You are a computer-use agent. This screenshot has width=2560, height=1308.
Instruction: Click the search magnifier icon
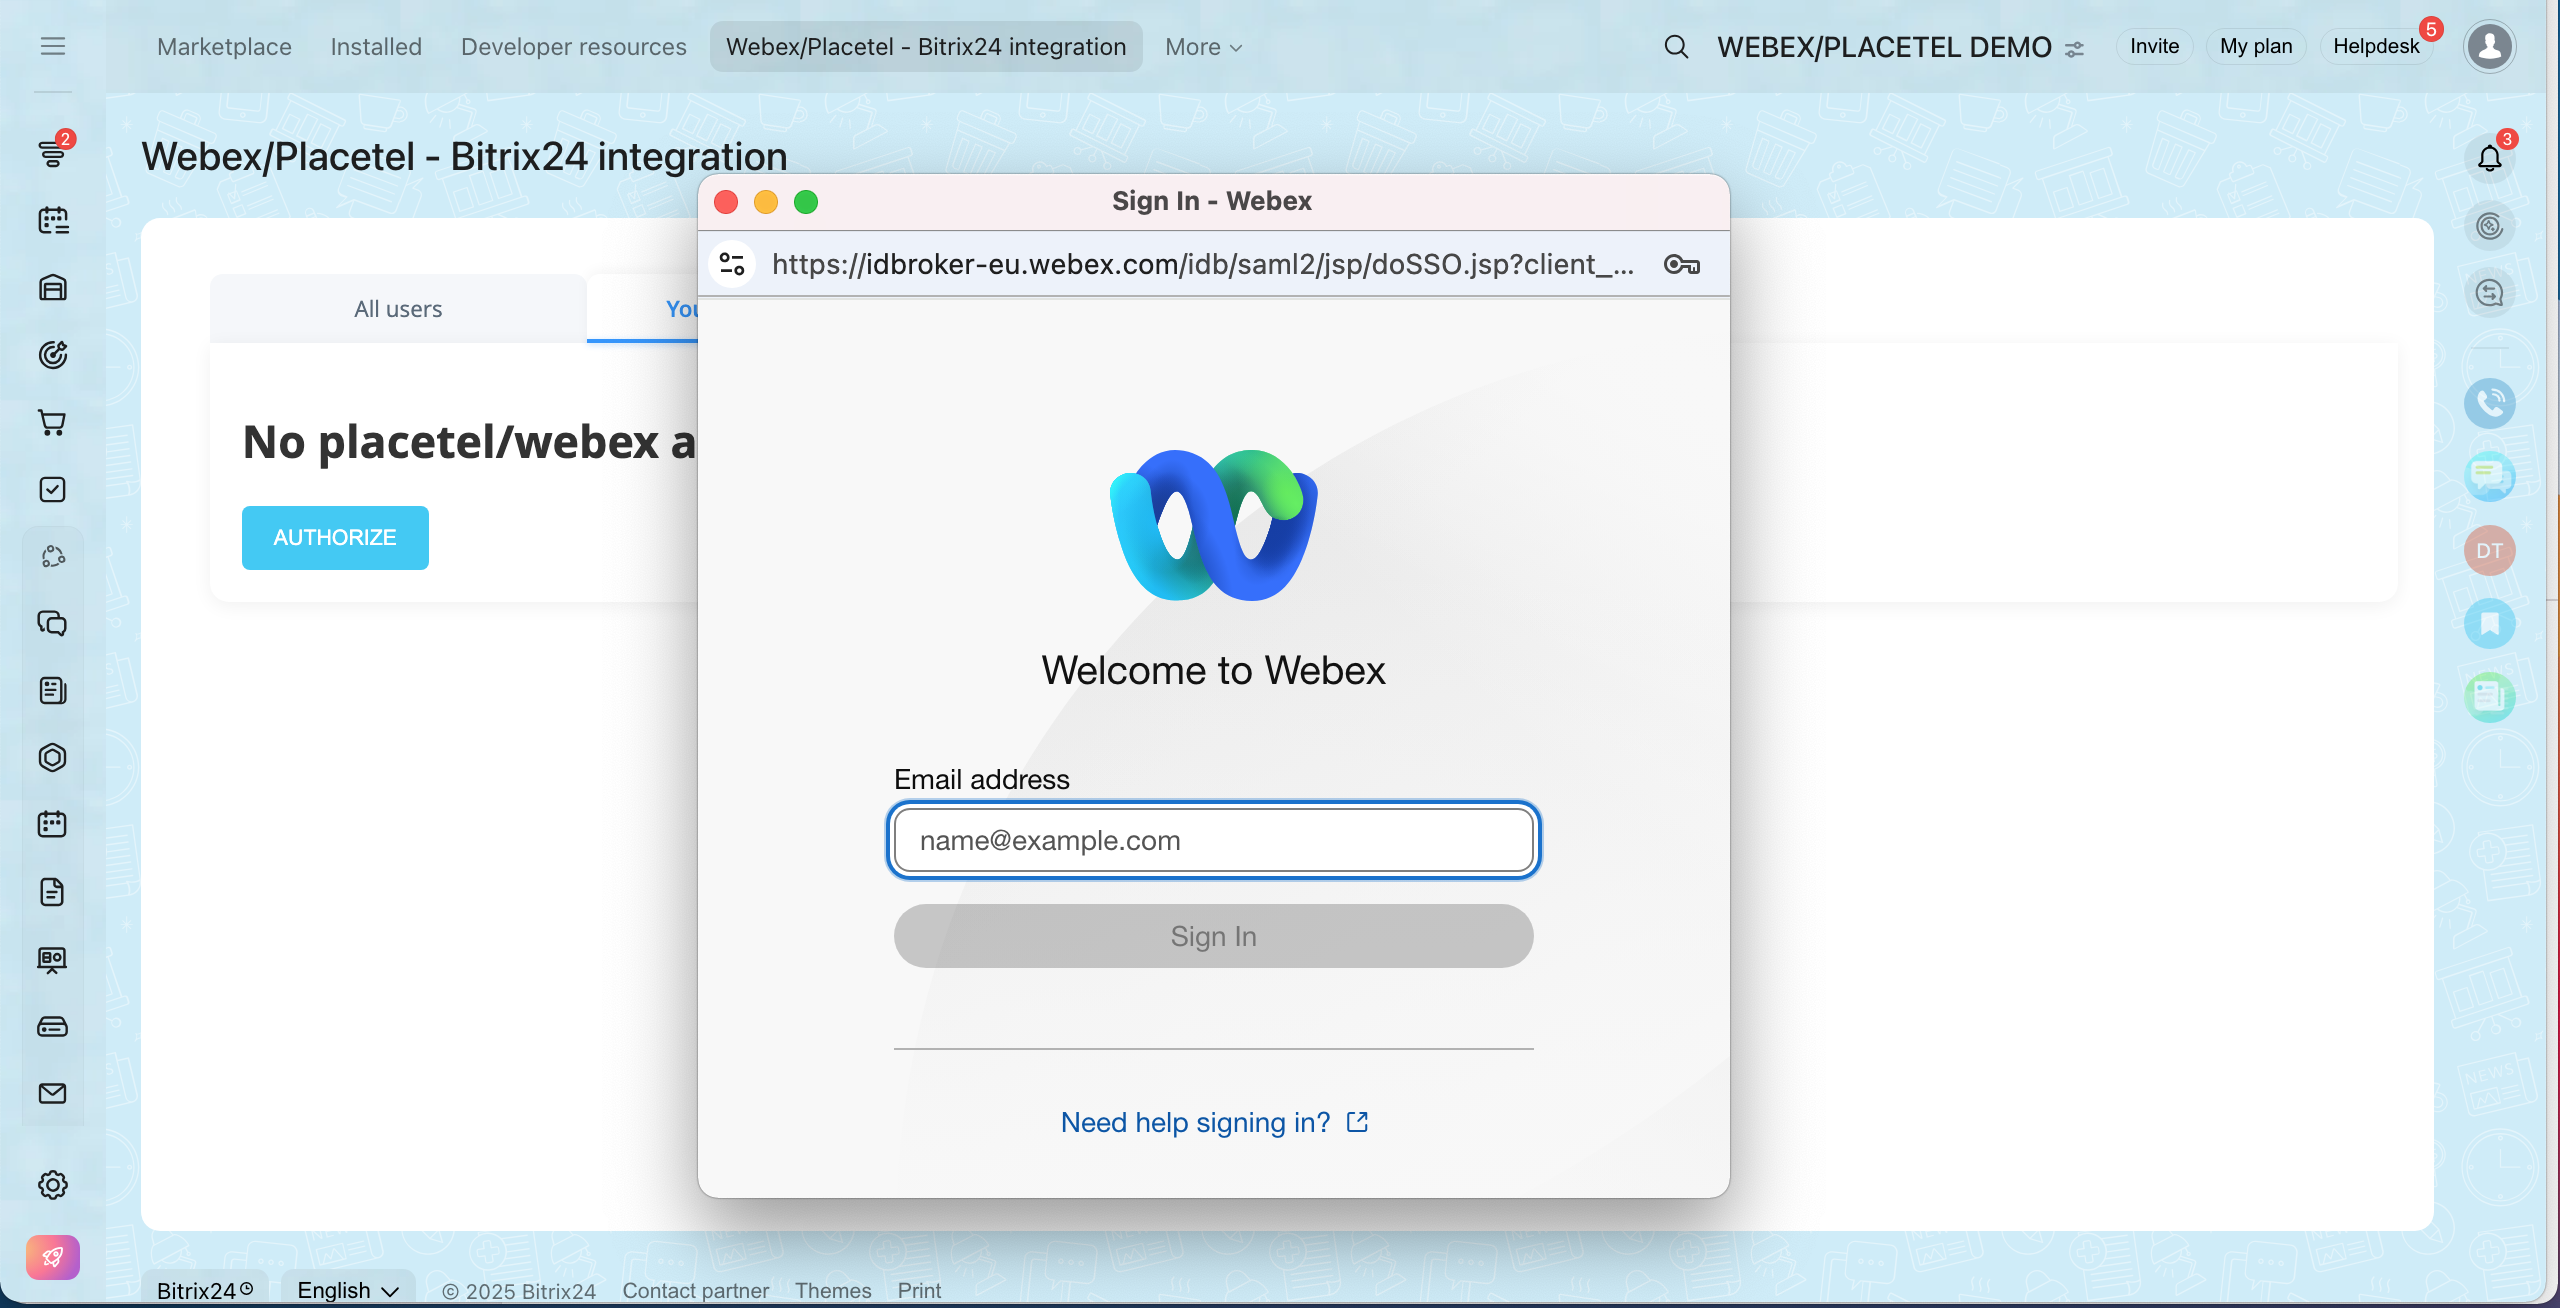coord(1676,47)
